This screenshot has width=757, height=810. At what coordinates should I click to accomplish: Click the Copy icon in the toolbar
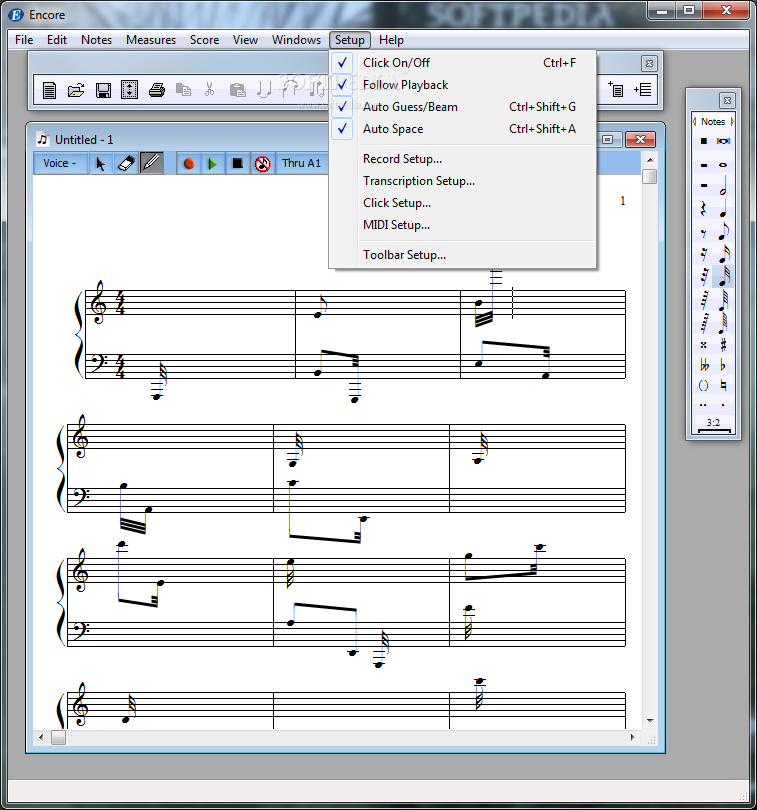pyautogui.click(x=183, y=90)
